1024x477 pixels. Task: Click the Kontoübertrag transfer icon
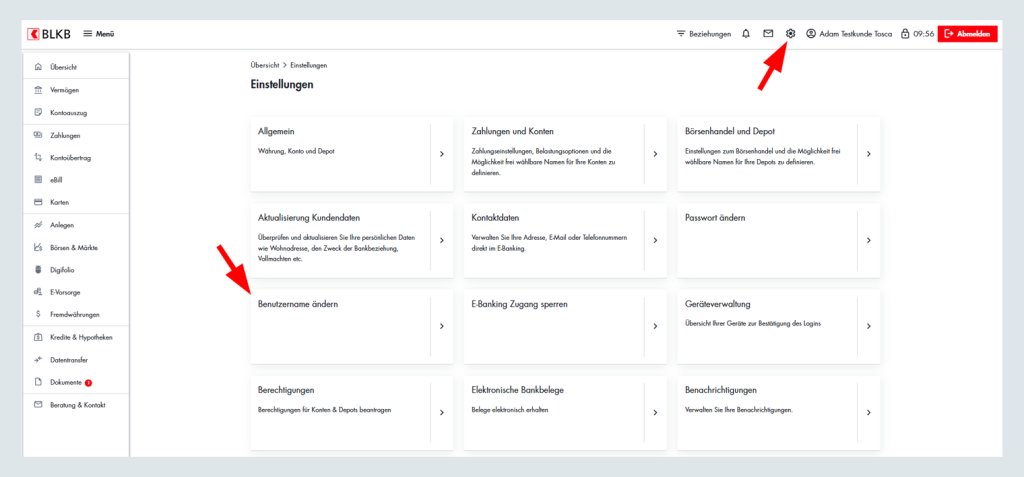[38, 157]
